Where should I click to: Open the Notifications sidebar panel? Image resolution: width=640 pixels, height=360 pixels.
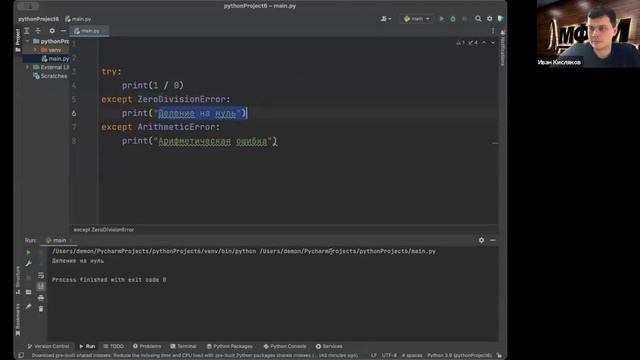pos(502,47)
